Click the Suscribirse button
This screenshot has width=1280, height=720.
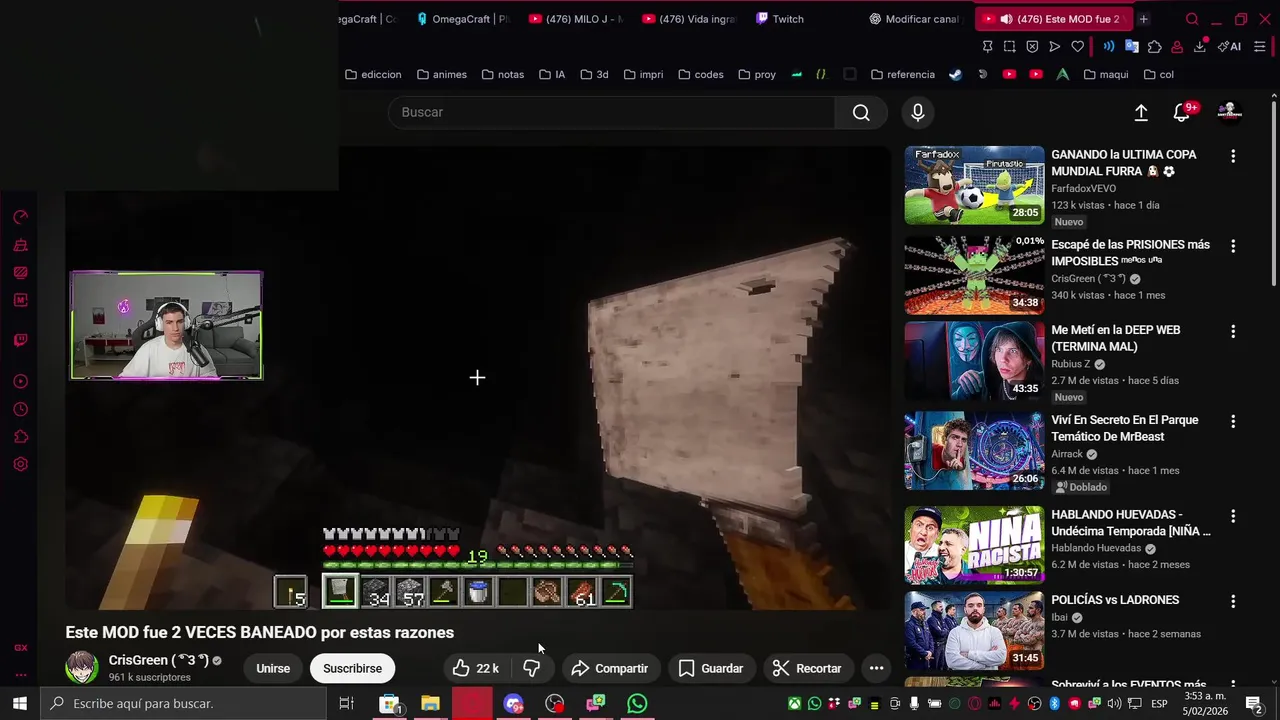[352, 668]
